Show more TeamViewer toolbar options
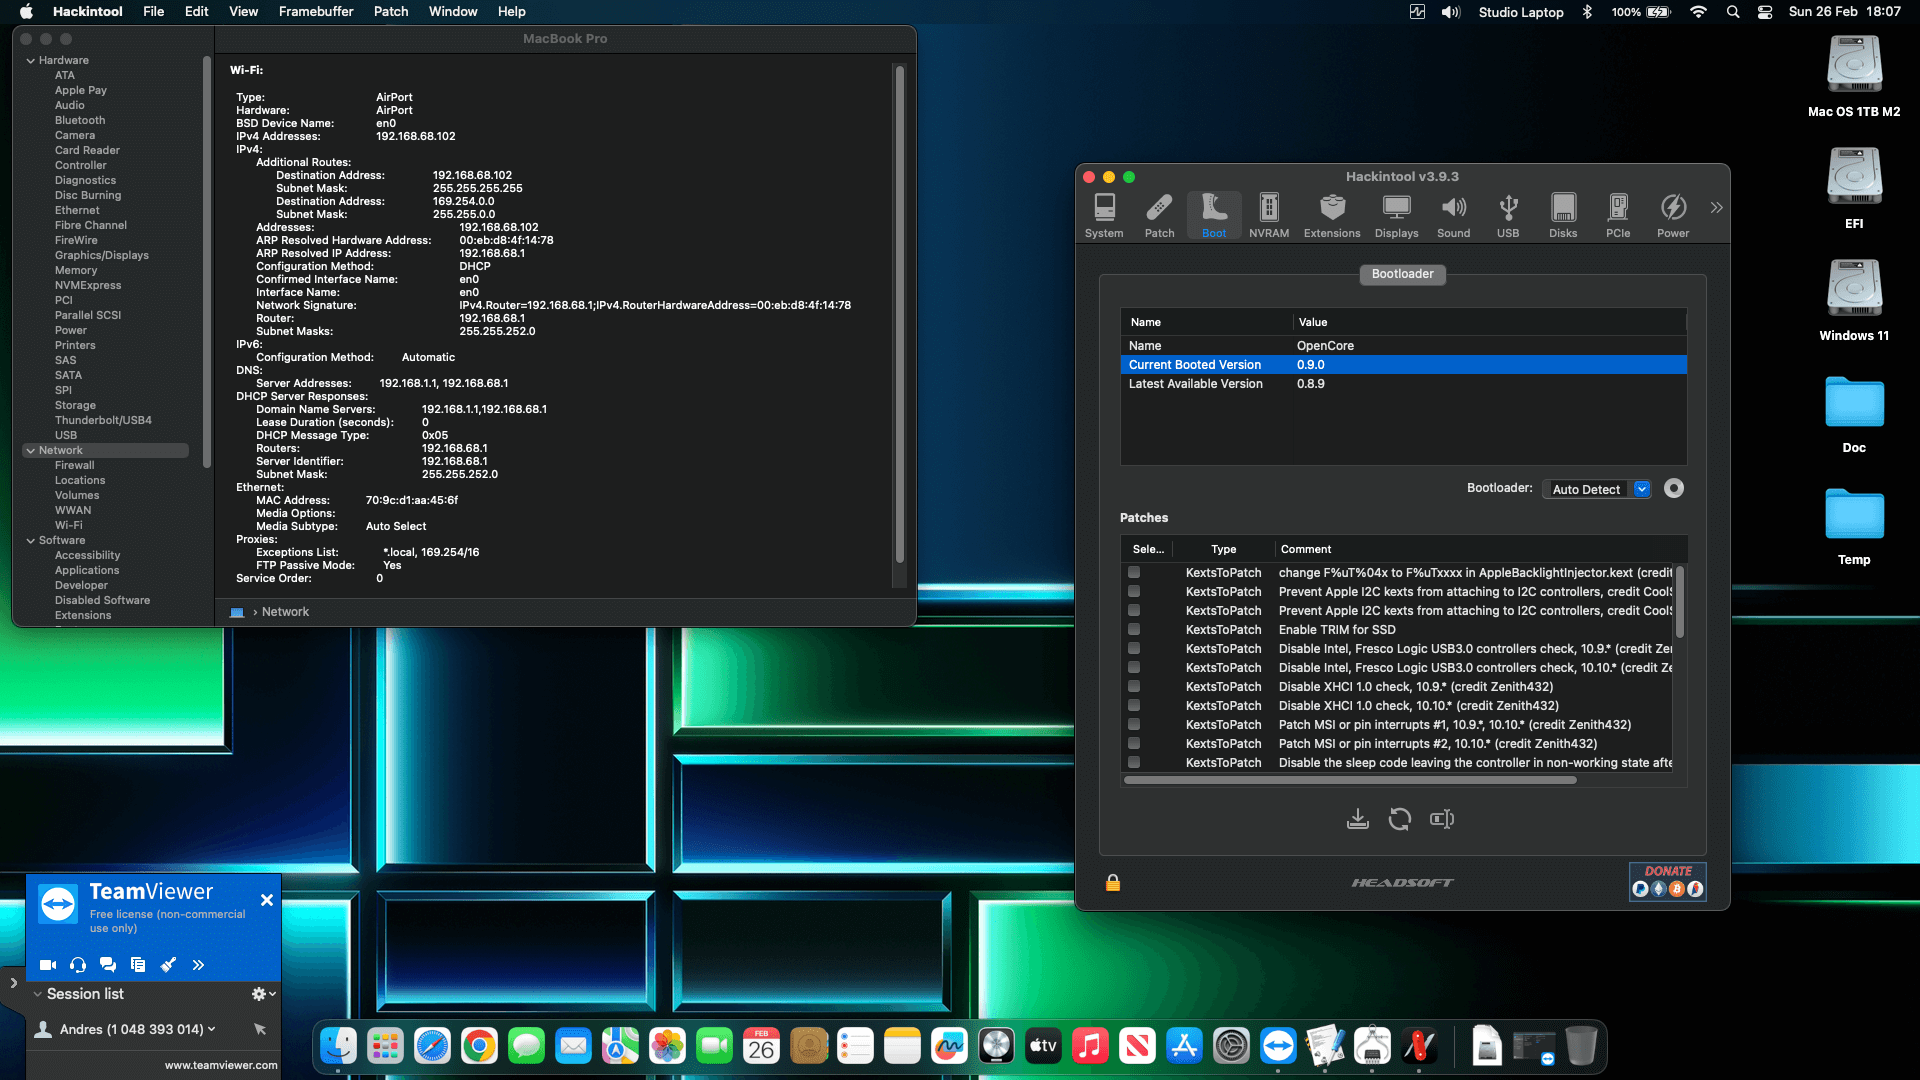Image resolution: width=1920 pixels, height=1080 pixels. coord(198,965)
